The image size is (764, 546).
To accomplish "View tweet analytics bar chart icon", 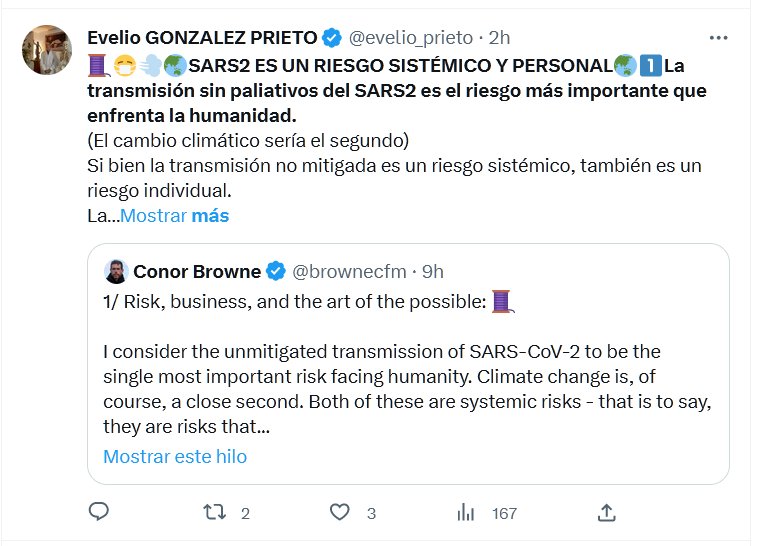I will pos(465,513).
